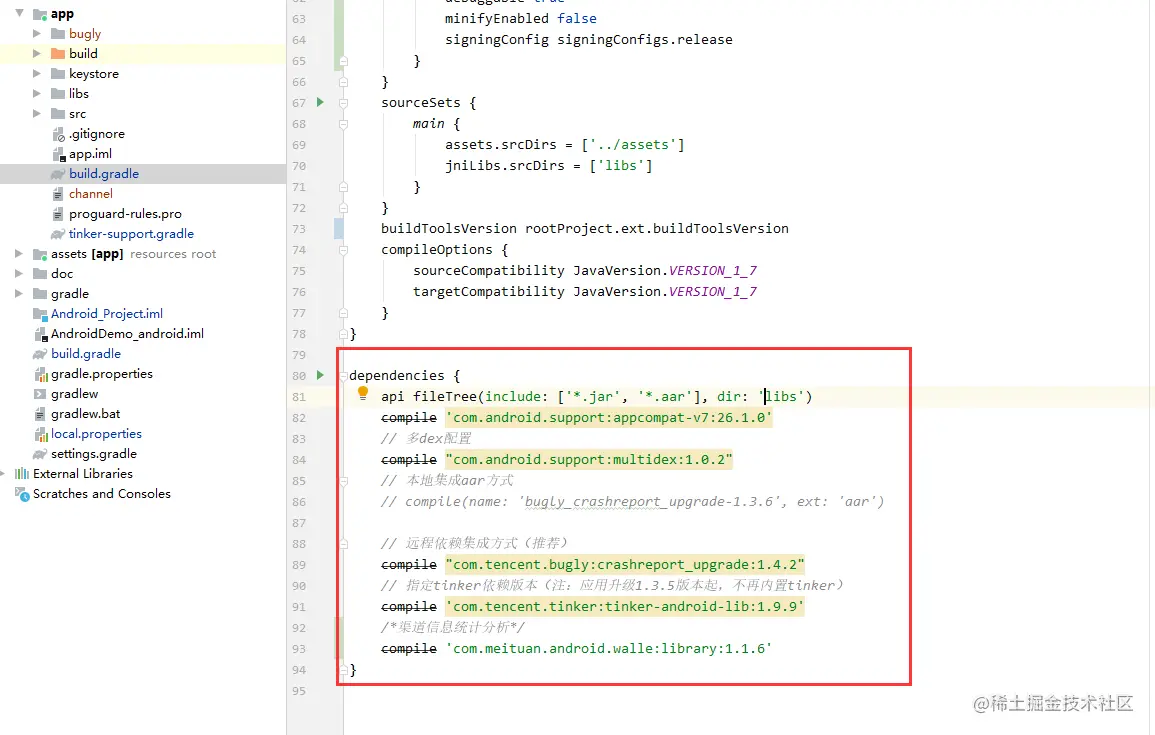
Task: Select build.gradle under app folder
Action: pos(104,174)
